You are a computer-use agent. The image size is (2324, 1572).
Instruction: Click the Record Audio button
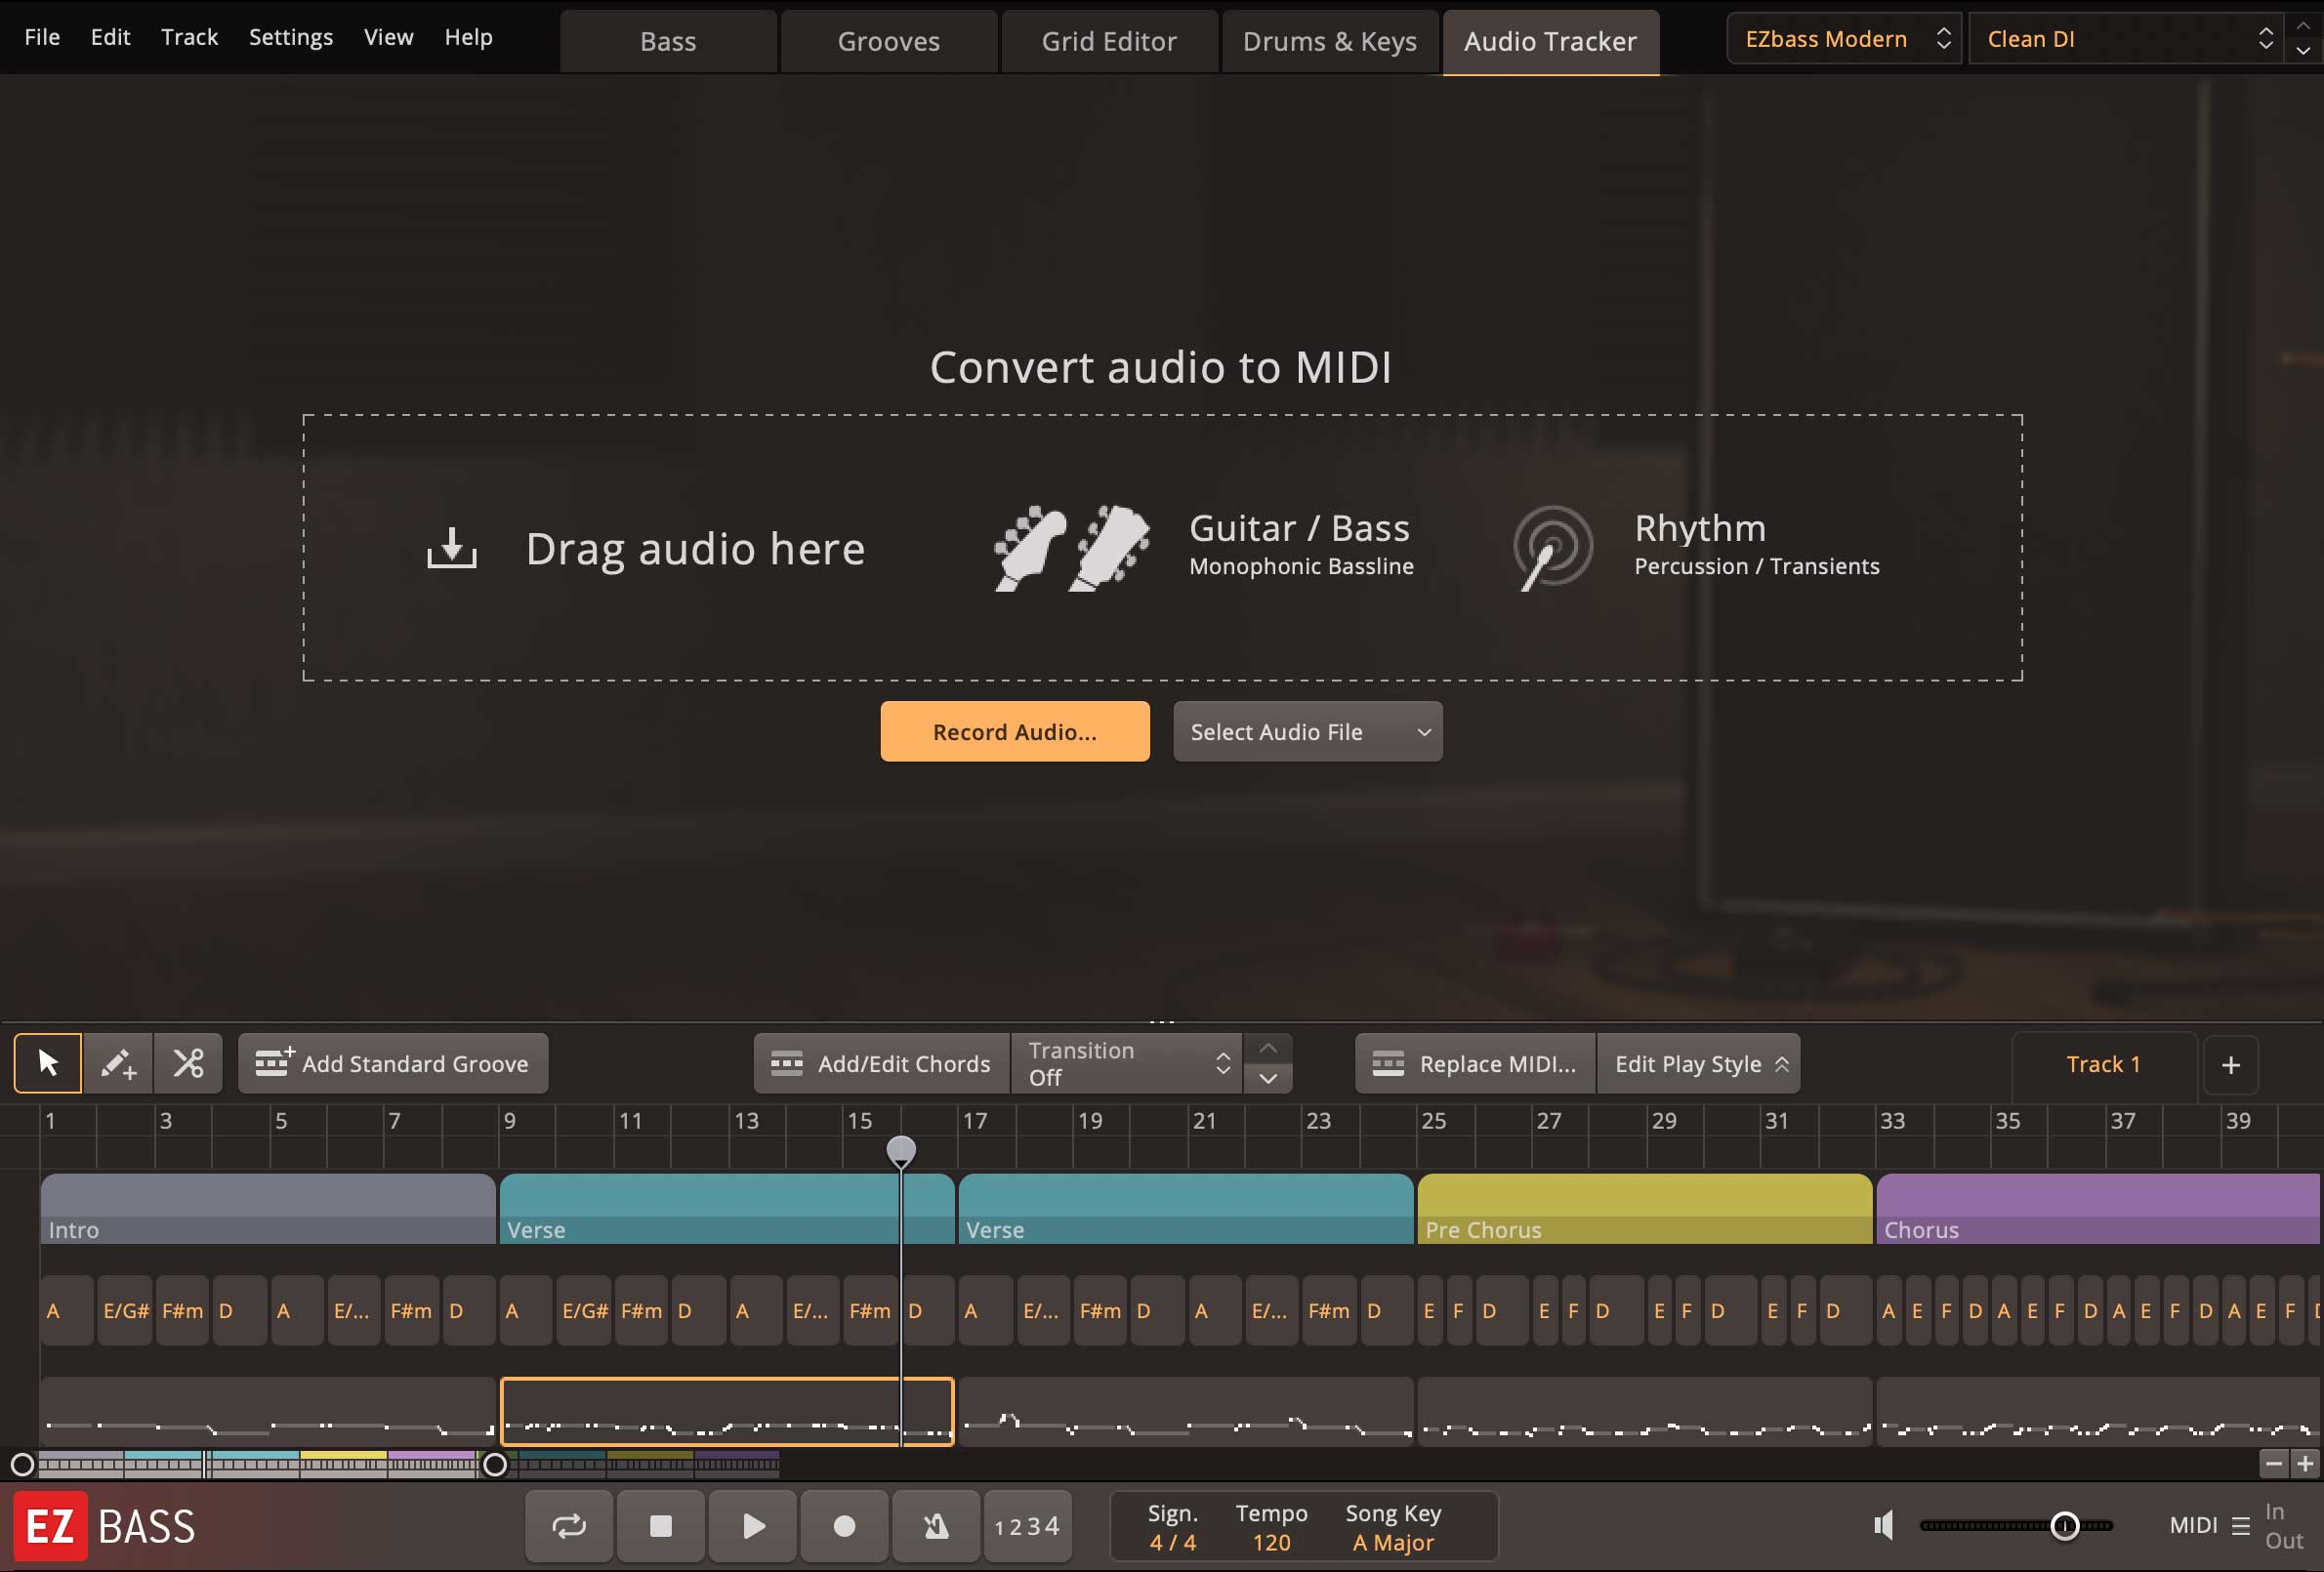1014,732
